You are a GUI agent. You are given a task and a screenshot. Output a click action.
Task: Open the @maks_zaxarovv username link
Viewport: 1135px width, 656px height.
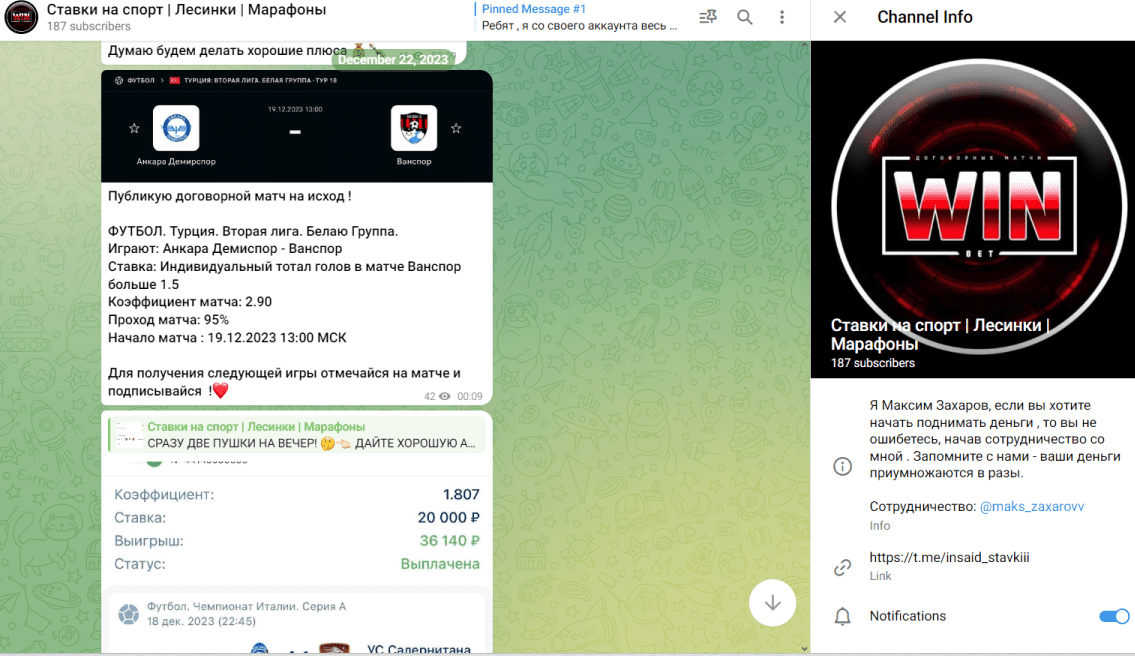tap(1032, 507)
